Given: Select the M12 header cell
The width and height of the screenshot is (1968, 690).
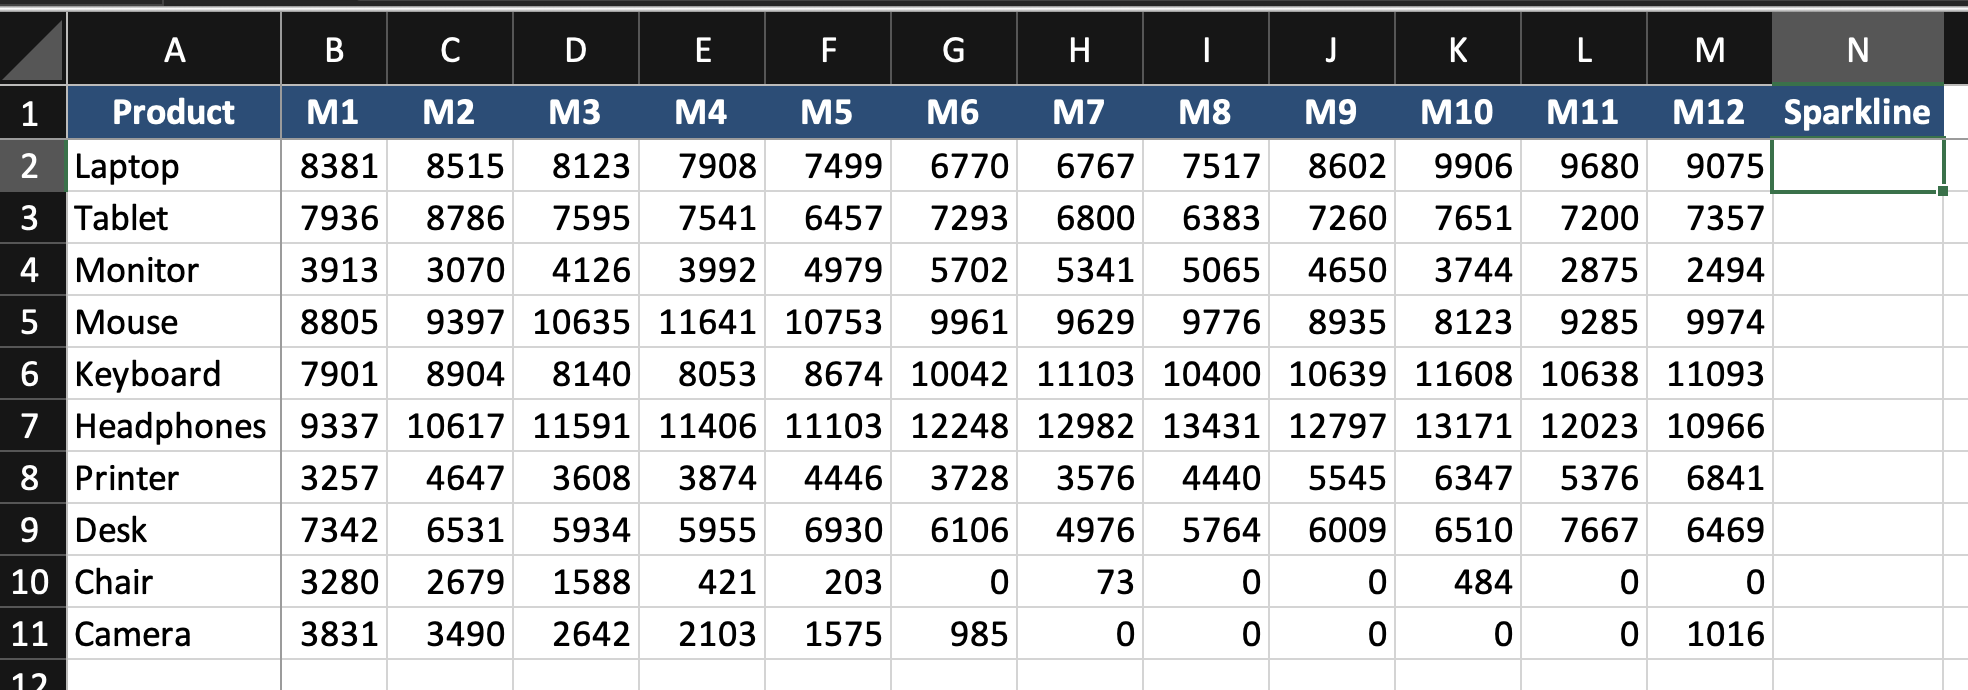Looking at the screenshot, I should tap(1709, 112).
